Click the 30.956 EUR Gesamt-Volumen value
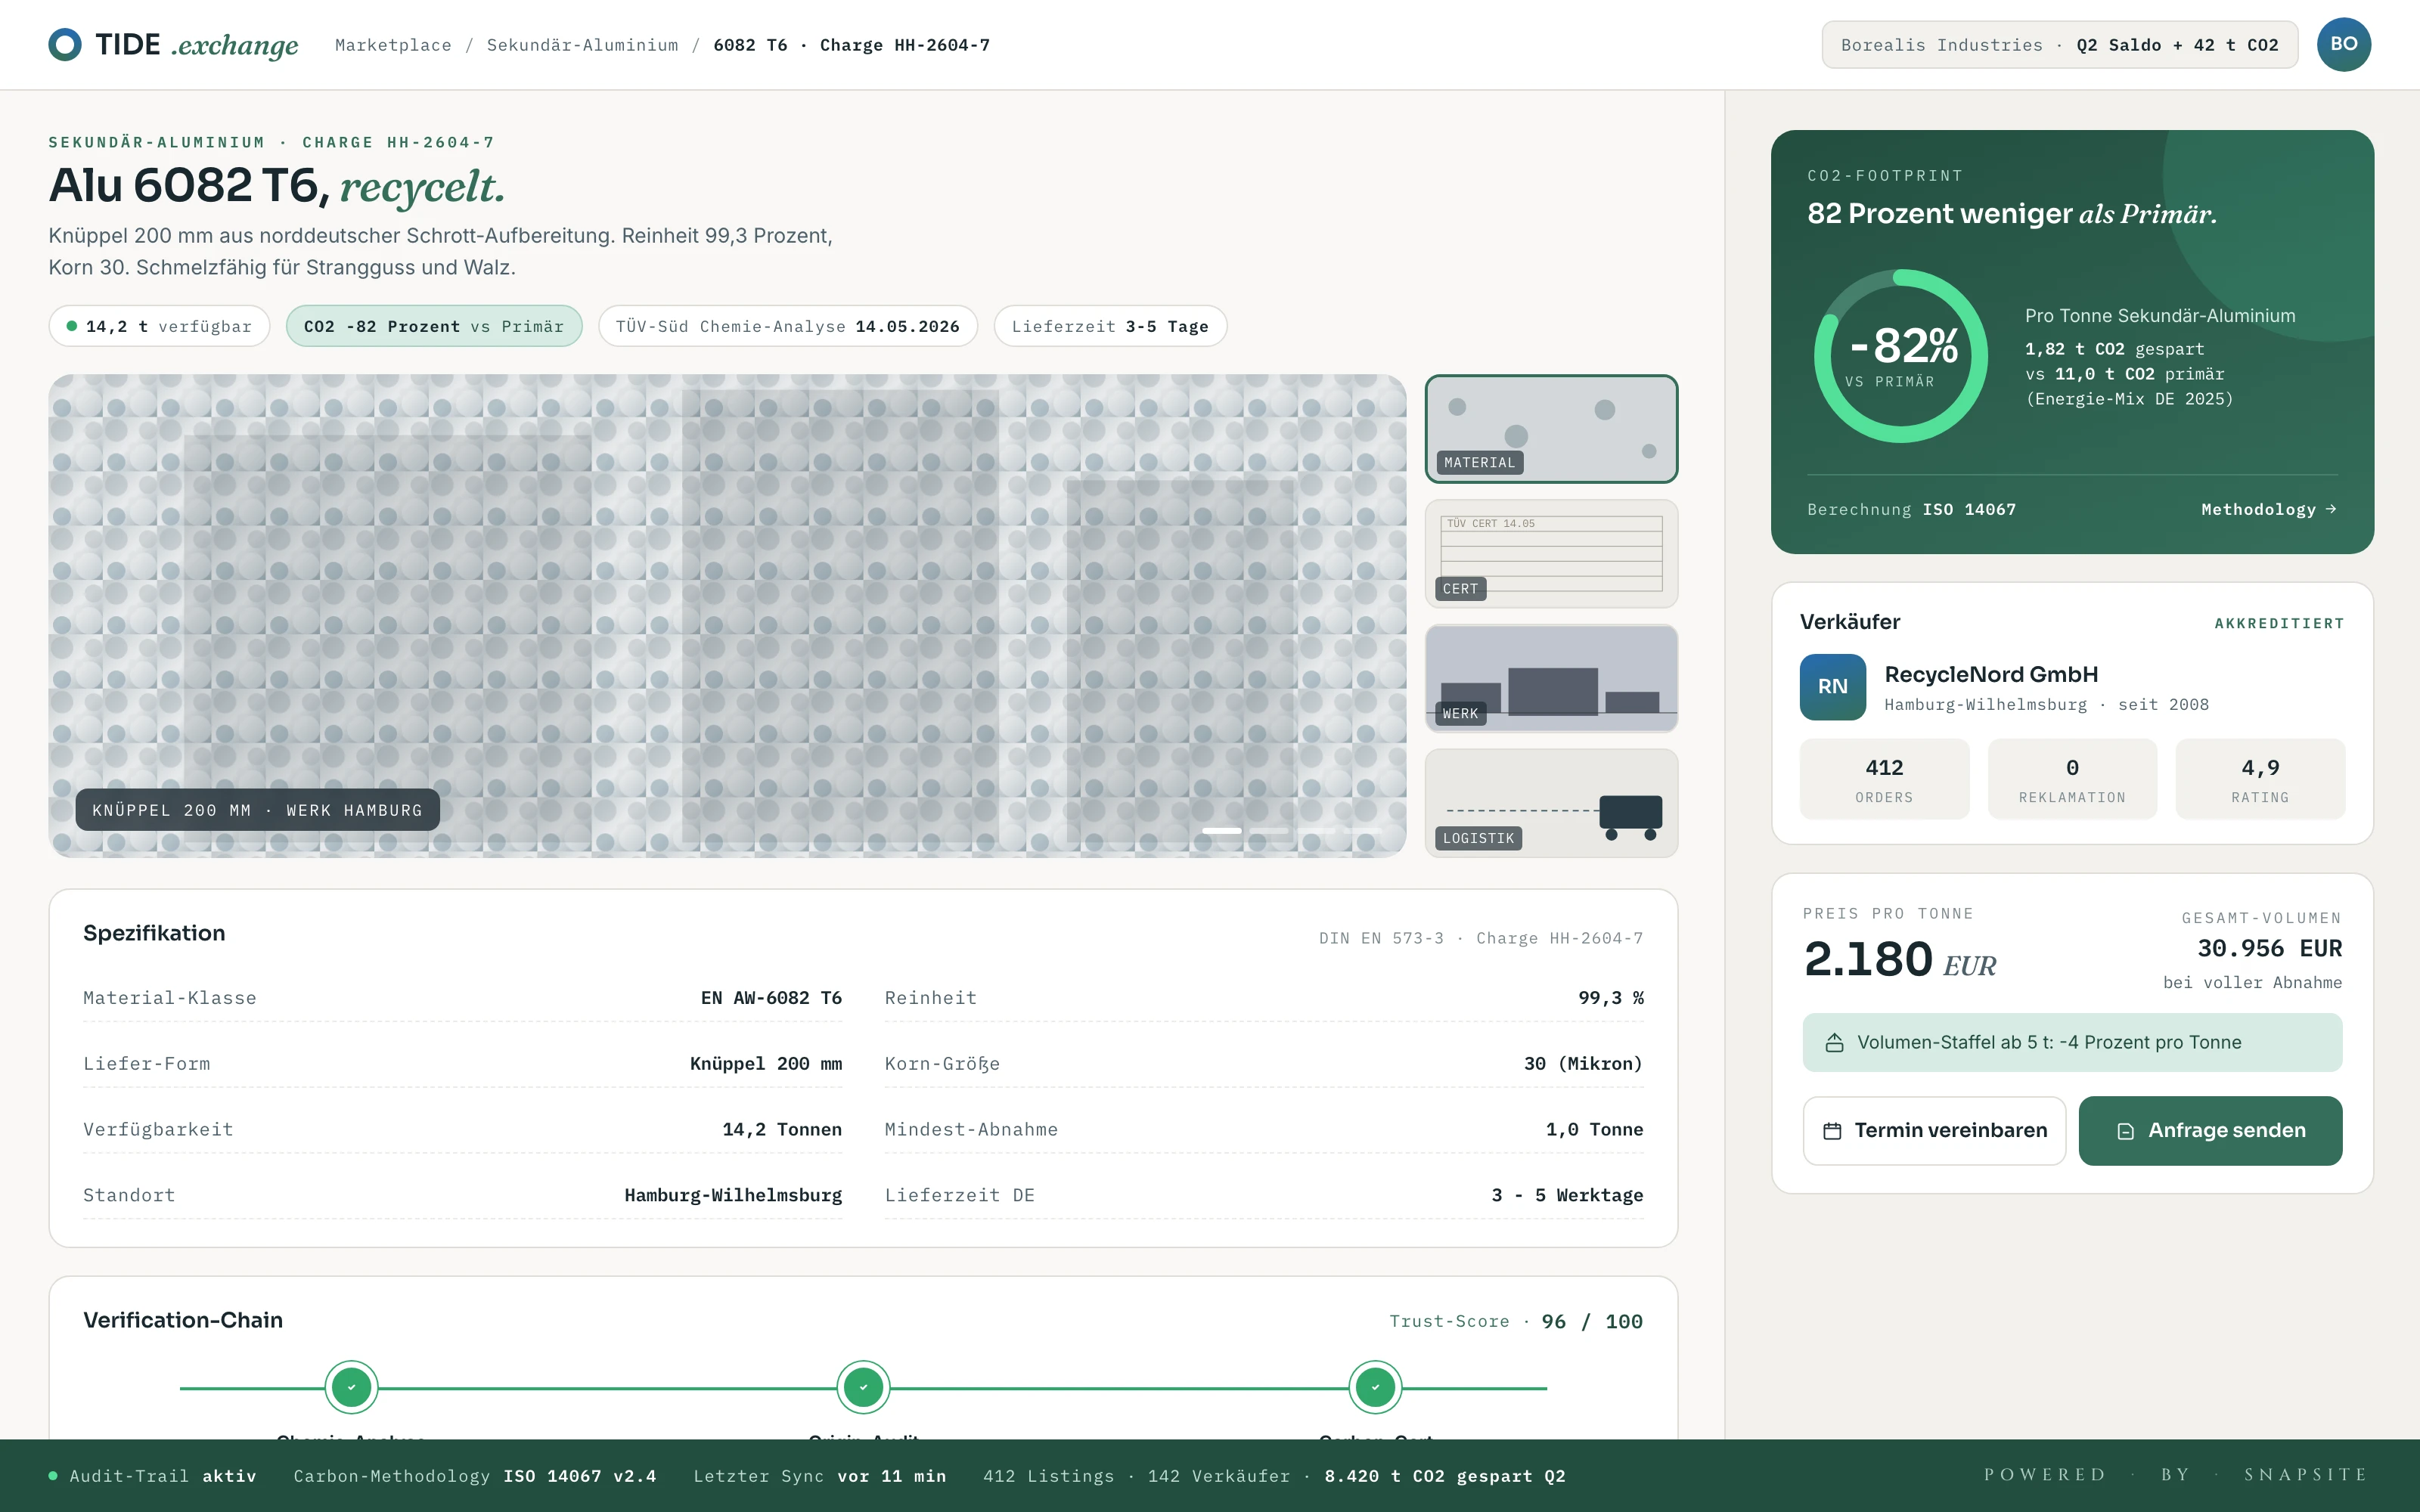 (2269, 948)
